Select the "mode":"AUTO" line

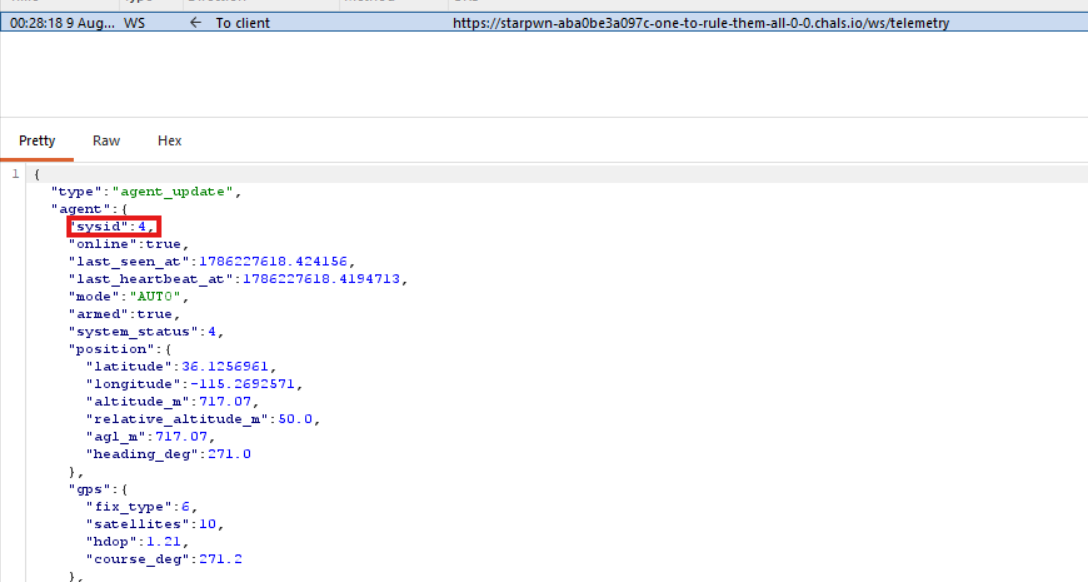(128, 296)
